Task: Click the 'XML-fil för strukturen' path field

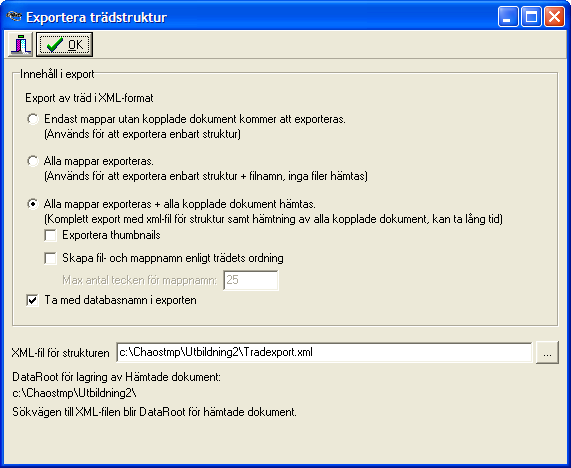Action: 324,353
